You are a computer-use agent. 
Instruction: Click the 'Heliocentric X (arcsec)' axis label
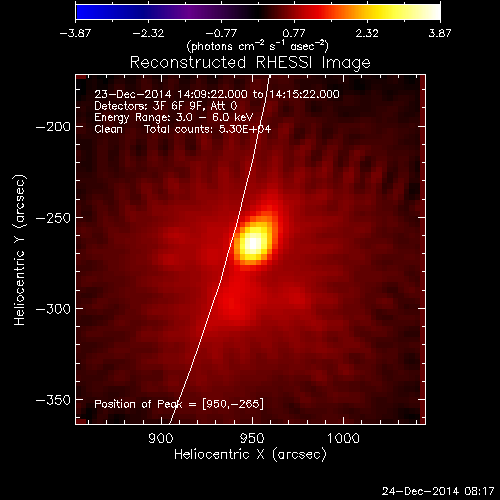click(x=250, y=455)
